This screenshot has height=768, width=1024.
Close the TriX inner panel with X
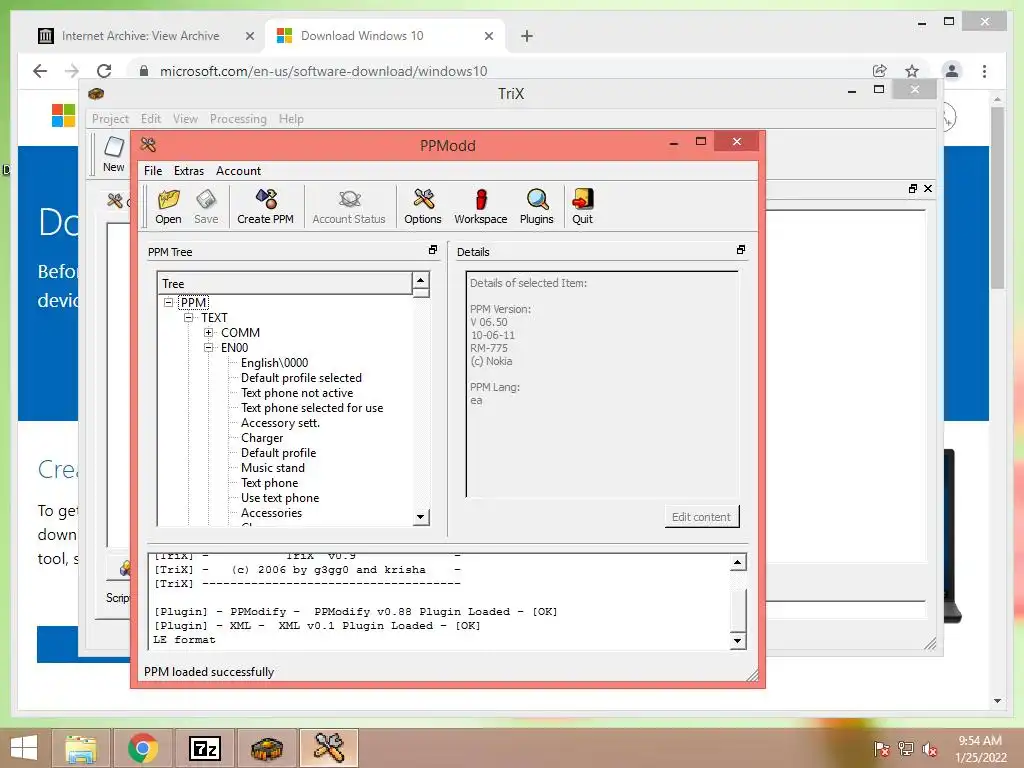(x=927, y=188)
